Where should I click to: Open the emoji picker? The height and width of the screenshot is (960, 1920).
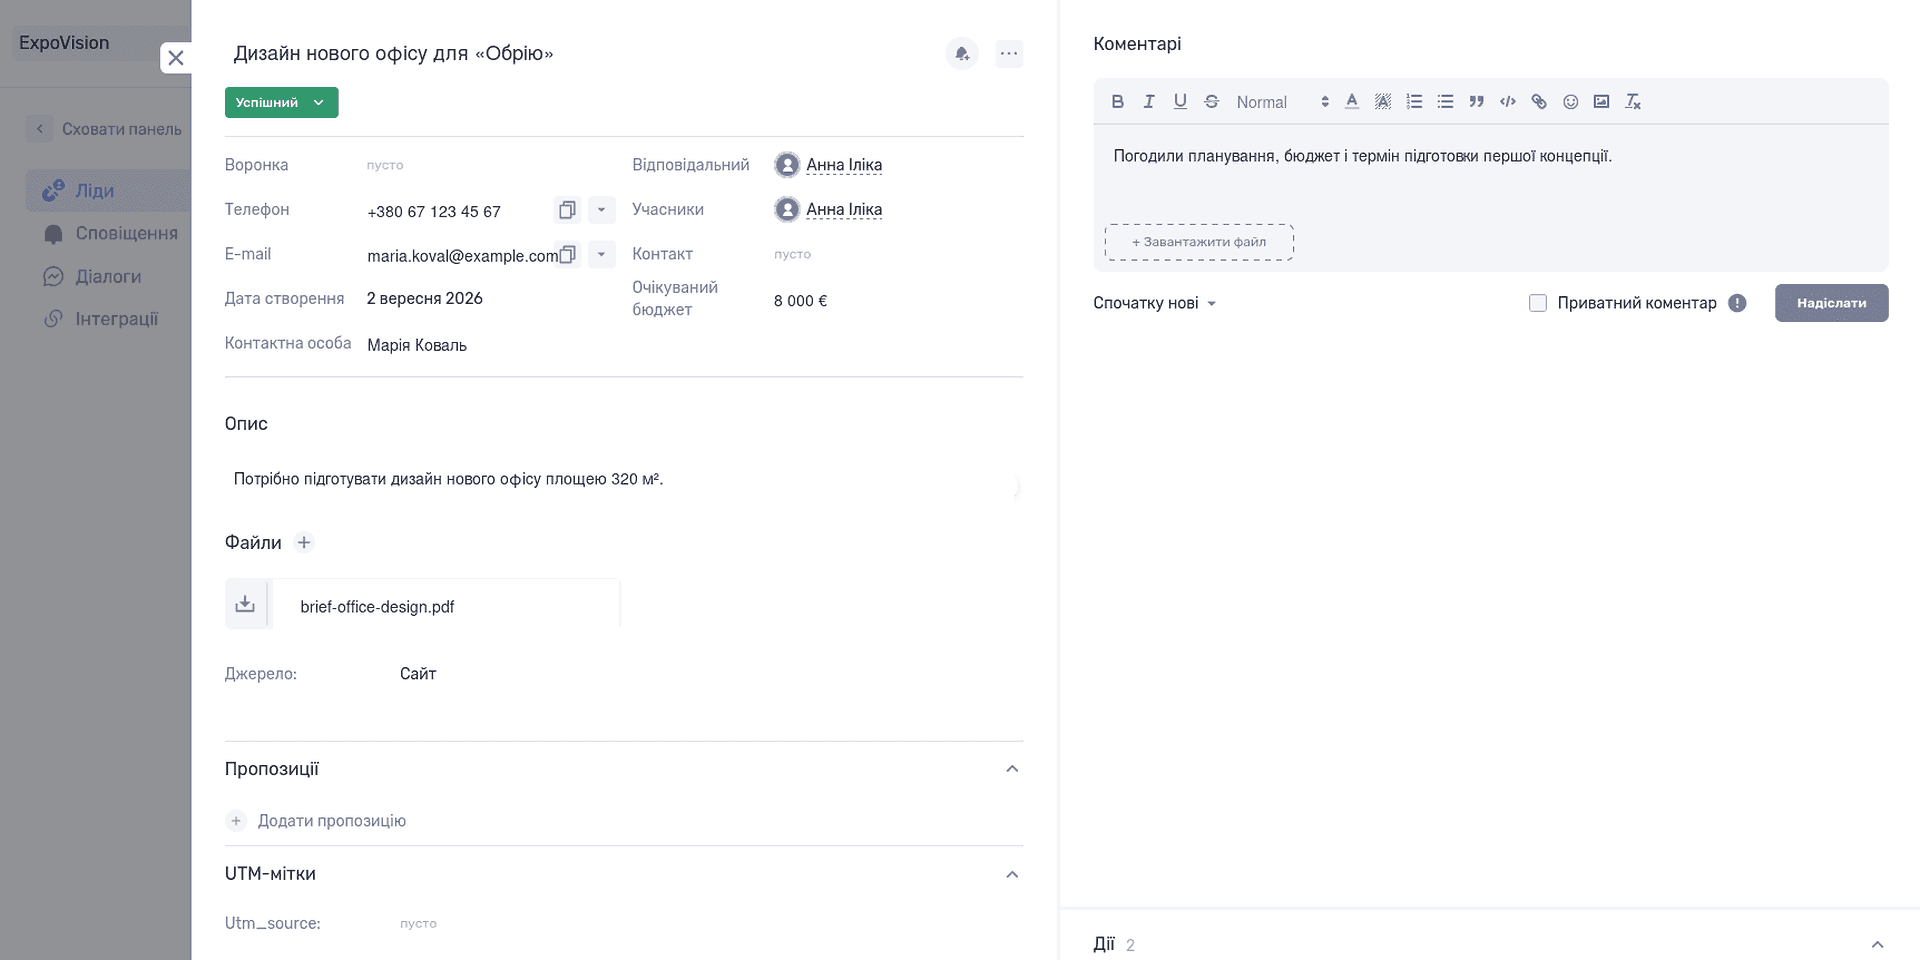[x=1570, y=101]
